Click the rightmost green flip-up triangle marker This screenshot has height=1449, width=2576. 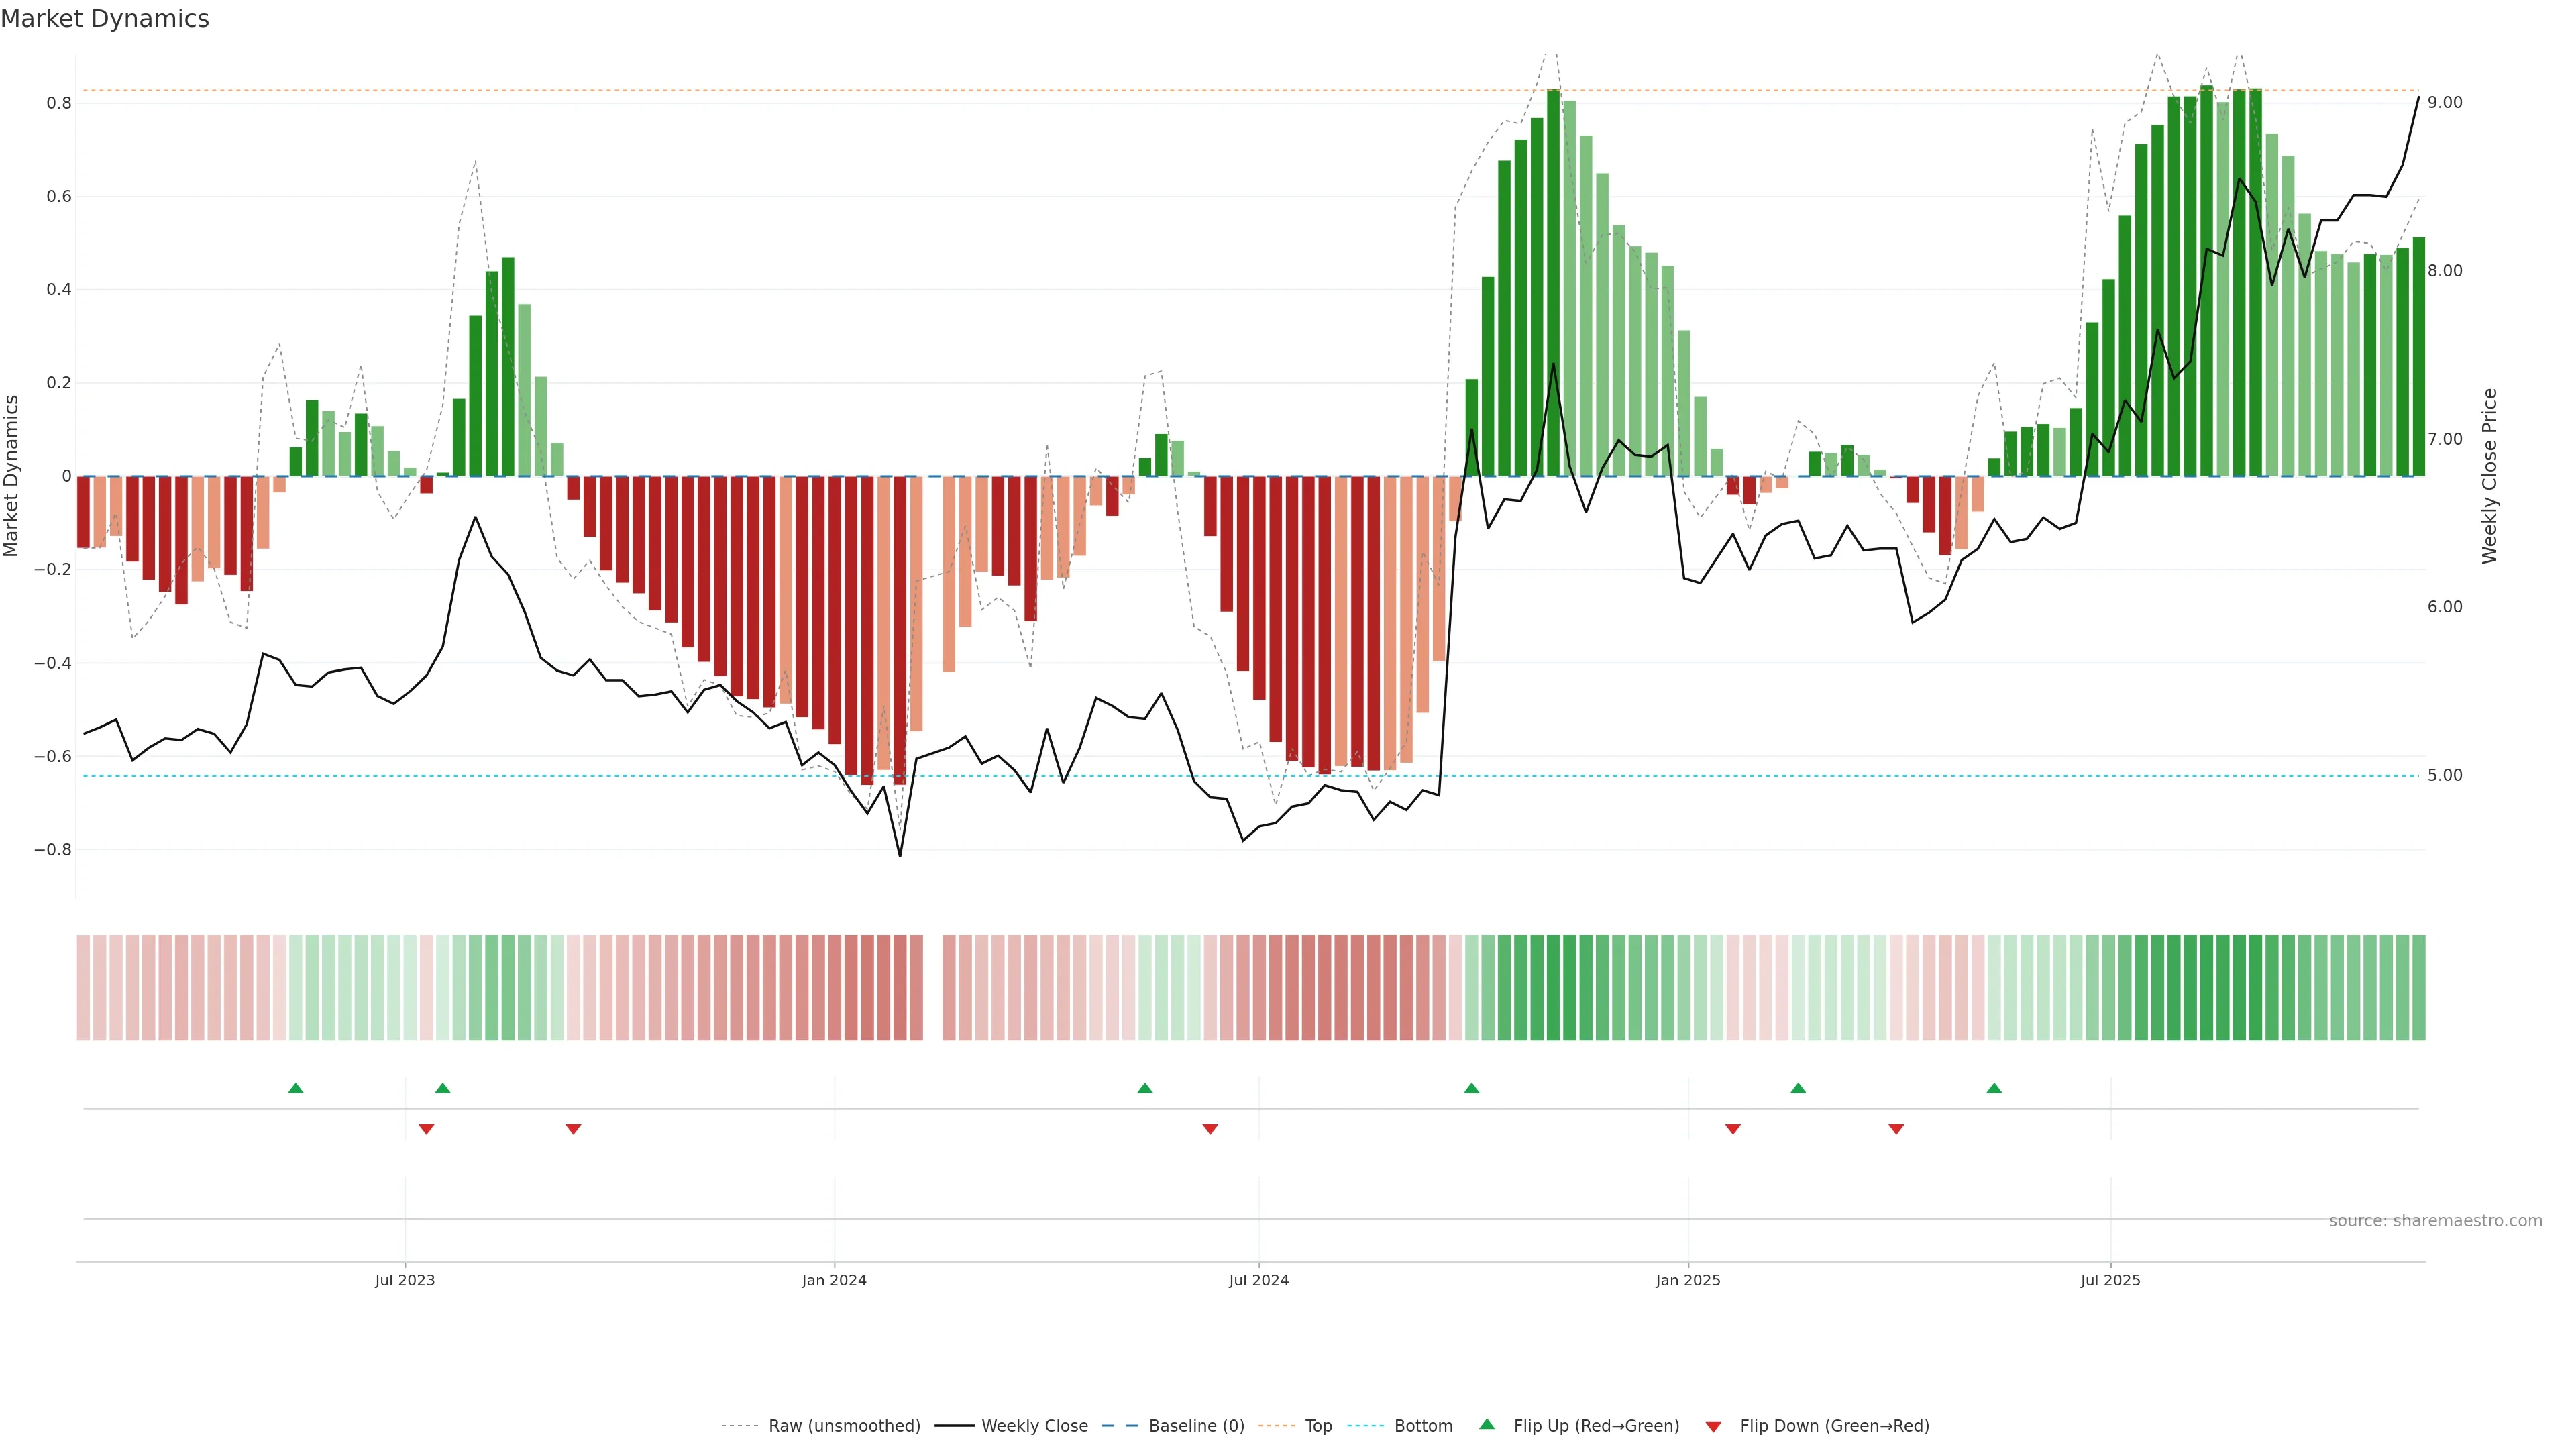click(x=1994, y=1088)
